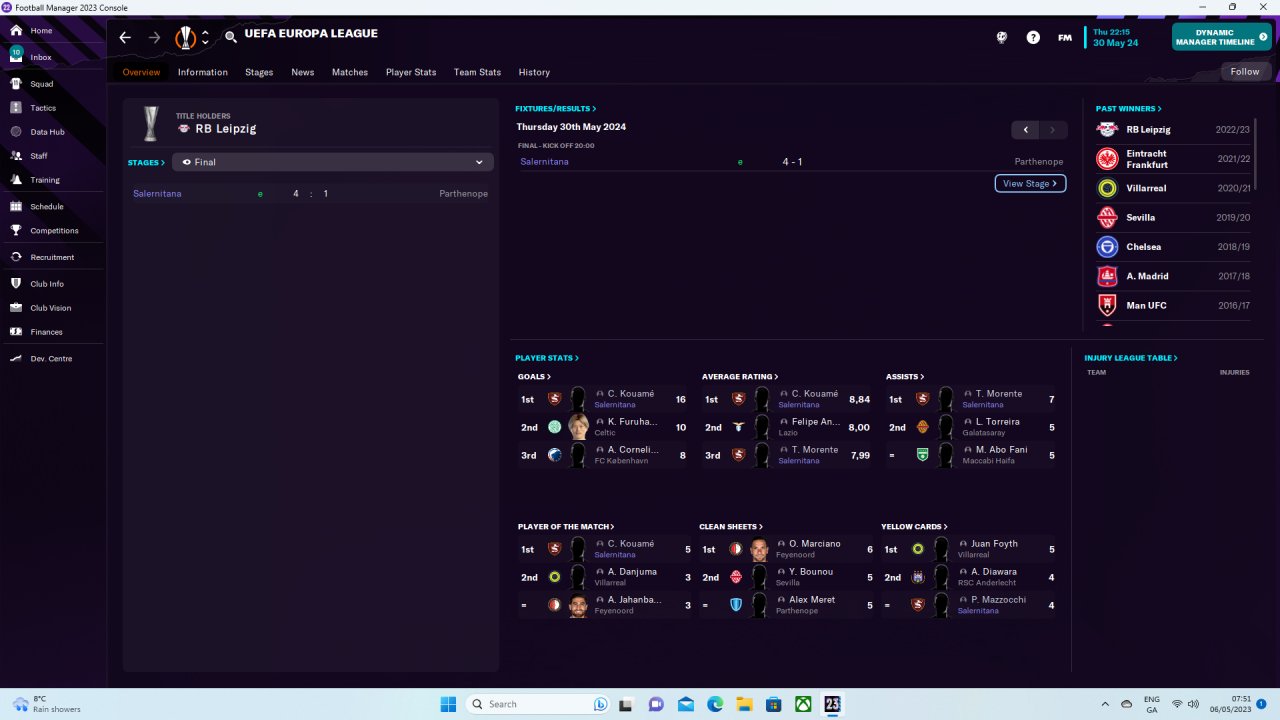Viewport: 1280px width, 720px height.
Task: Open the Dynamic Manager Timeline
Action: [1222, 38]
